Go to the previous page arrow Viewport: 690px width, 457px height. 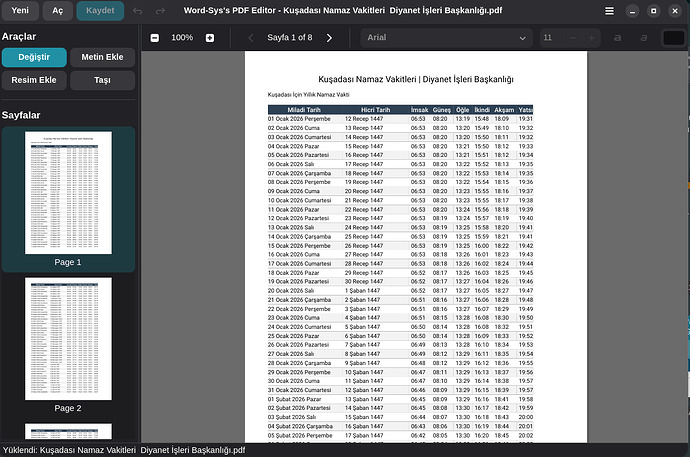tap(251, 38)
